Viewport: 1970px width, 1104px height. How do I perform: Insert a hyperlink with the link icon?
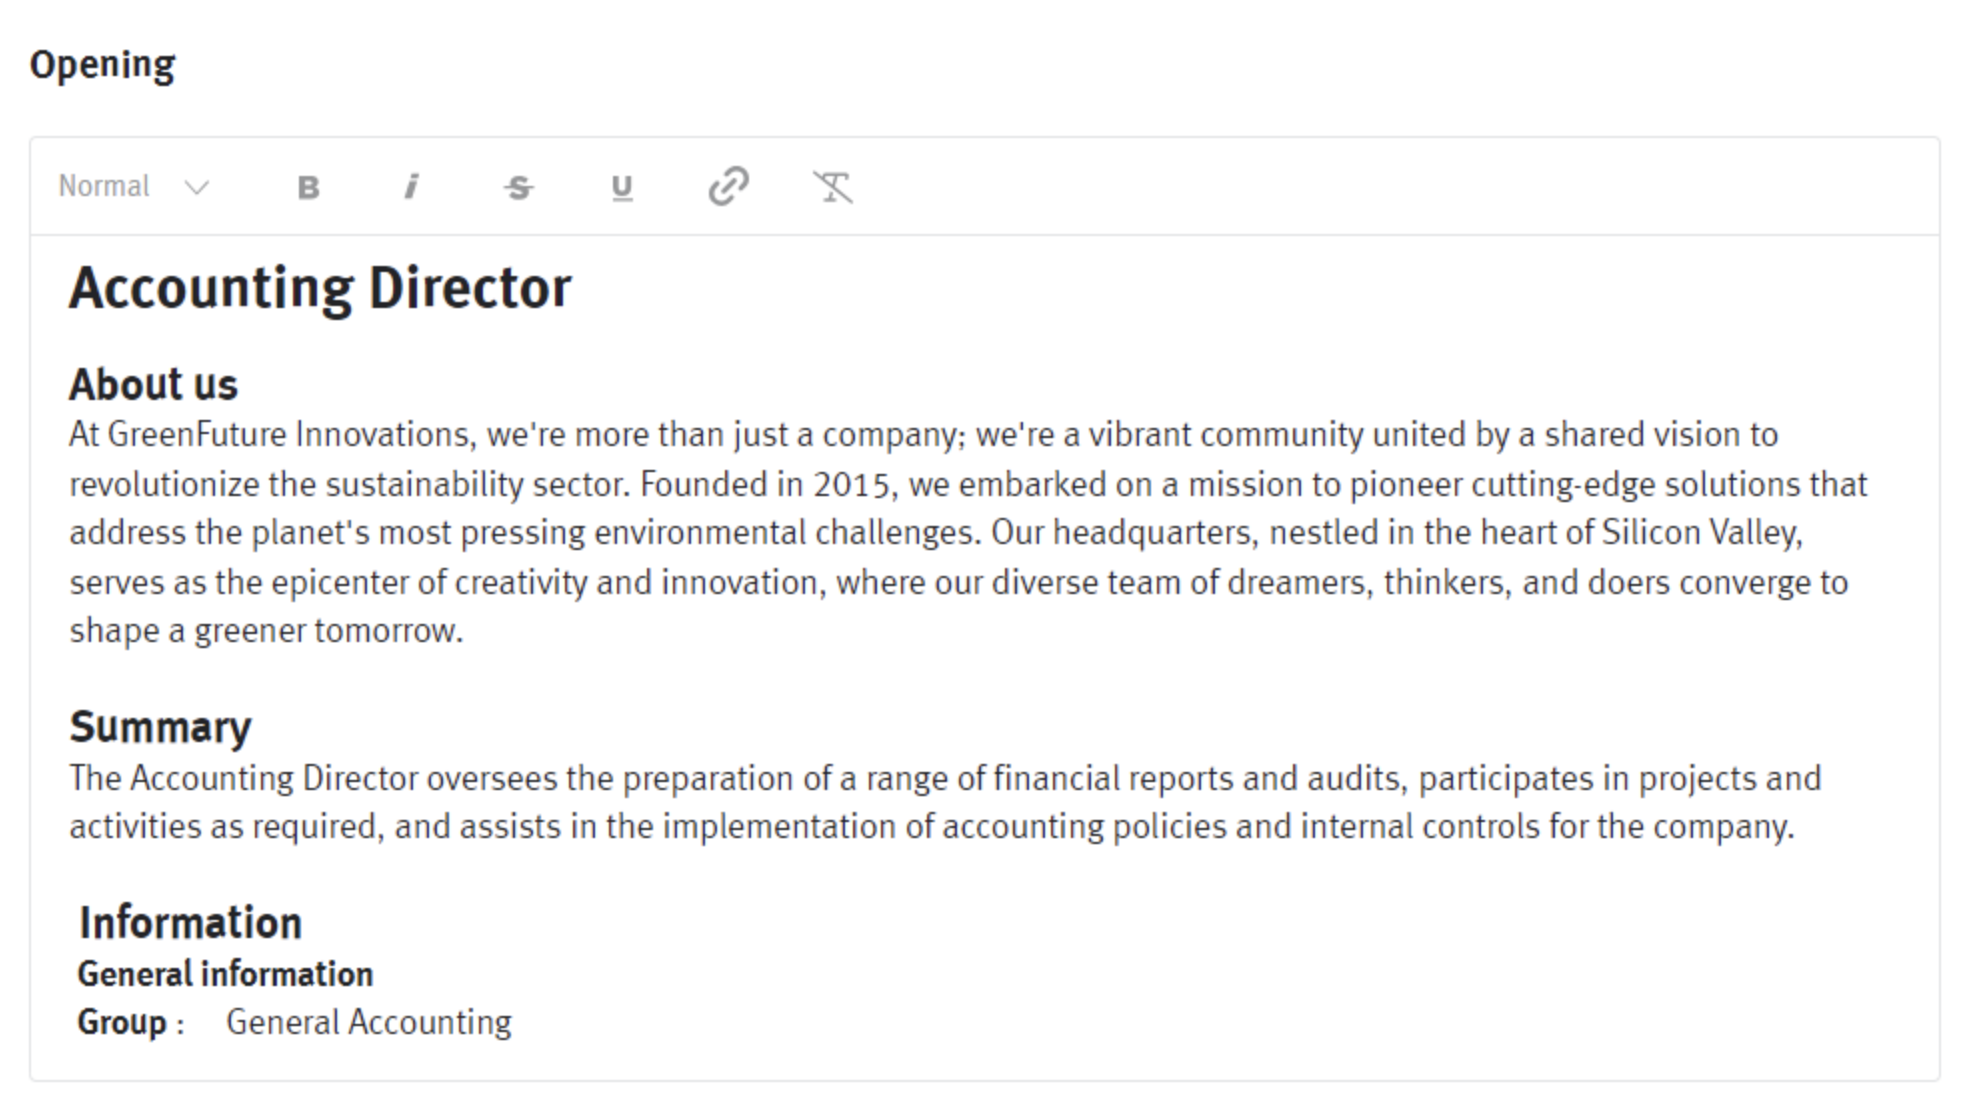[728, 186]
